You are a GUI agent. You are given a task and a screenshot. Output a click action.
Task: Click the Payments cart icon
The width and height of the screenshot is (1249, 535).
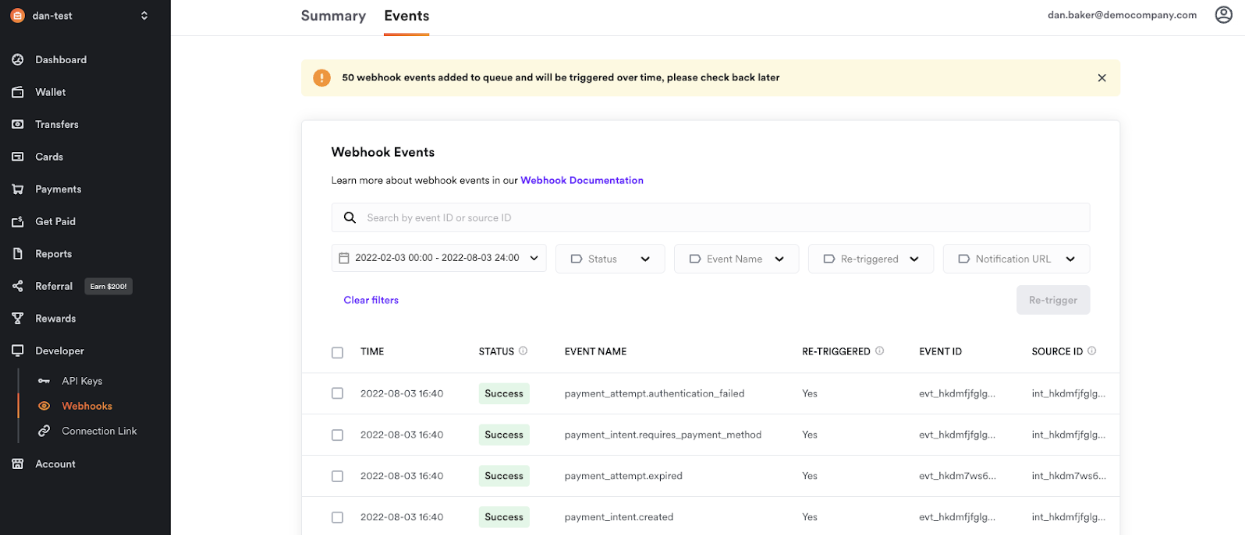click(17, 189)
